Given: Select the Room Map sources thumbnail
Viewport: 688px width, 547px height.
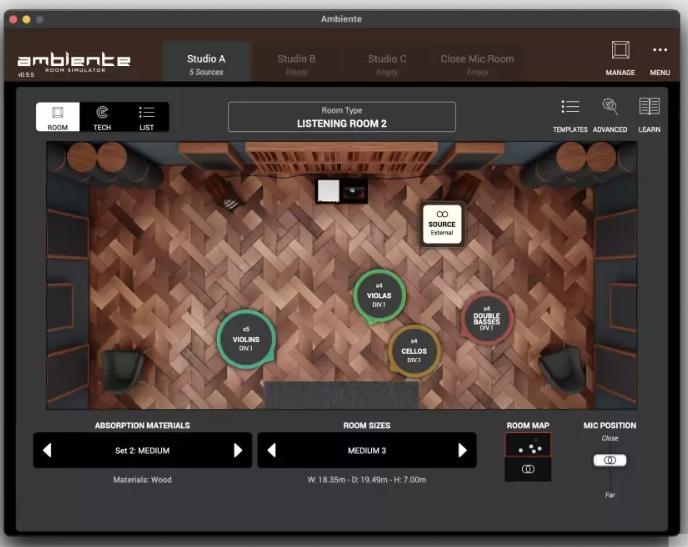Looking at the screenshot, I should click(528, 445).
